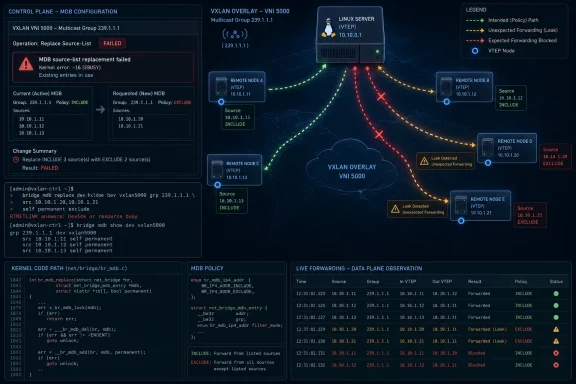The image size is (576, 384).
Task: Click the red warning triangle in MDB error
Action: coord(26,64)
